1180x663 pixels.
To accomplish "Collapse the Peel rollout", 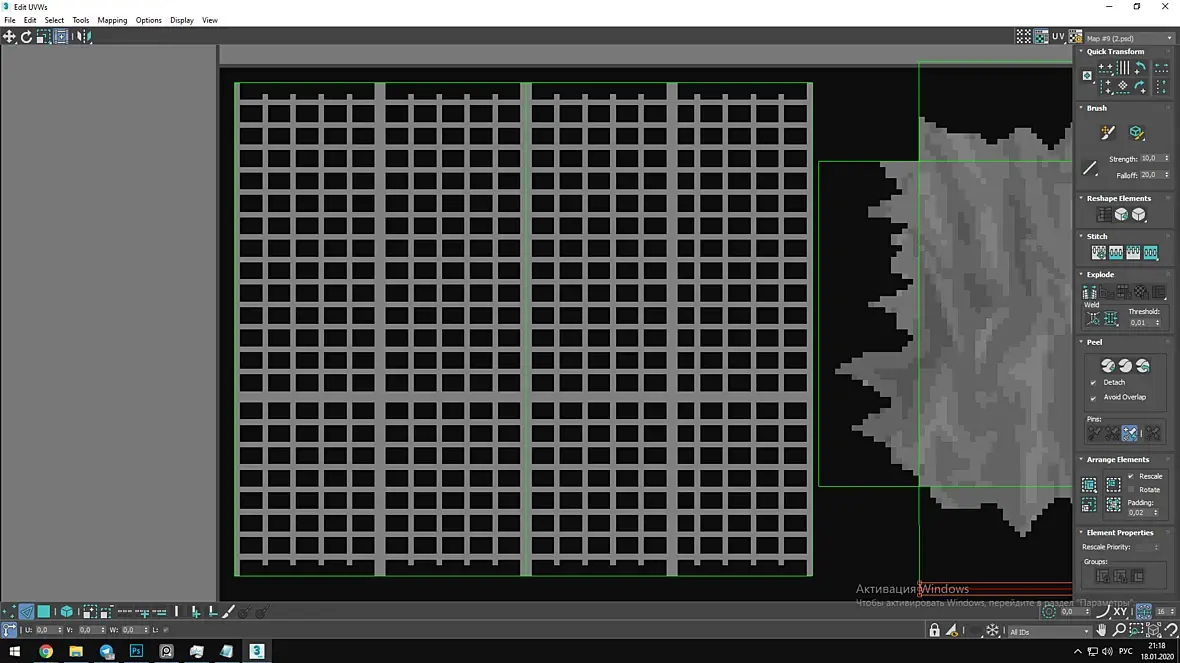I will 1081,342.
